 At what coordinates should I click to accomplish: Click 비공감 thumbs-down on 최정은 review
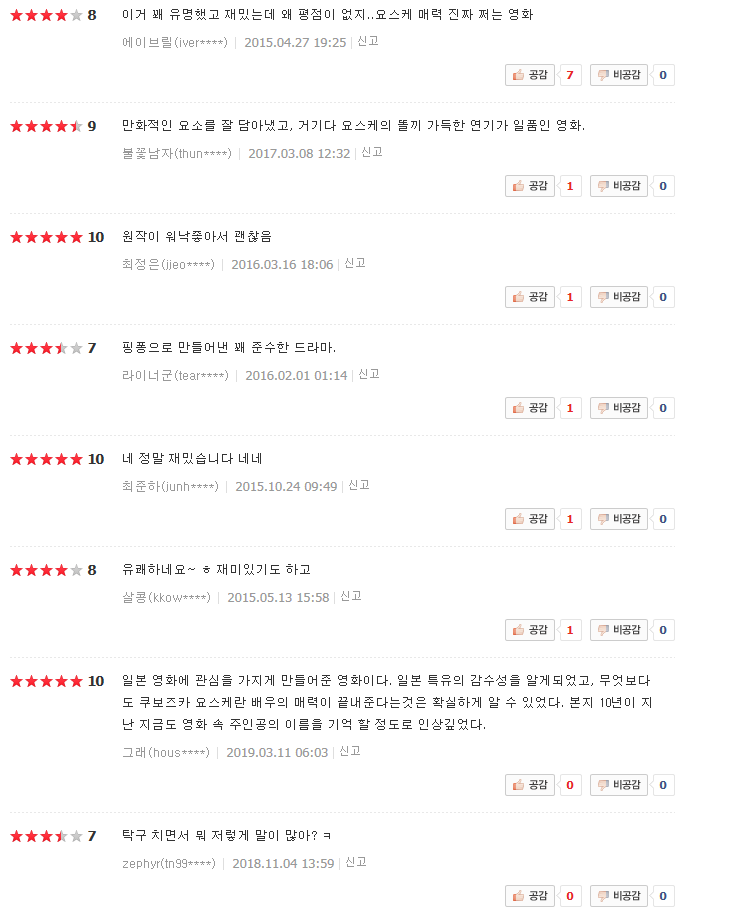tap(618, 297)
